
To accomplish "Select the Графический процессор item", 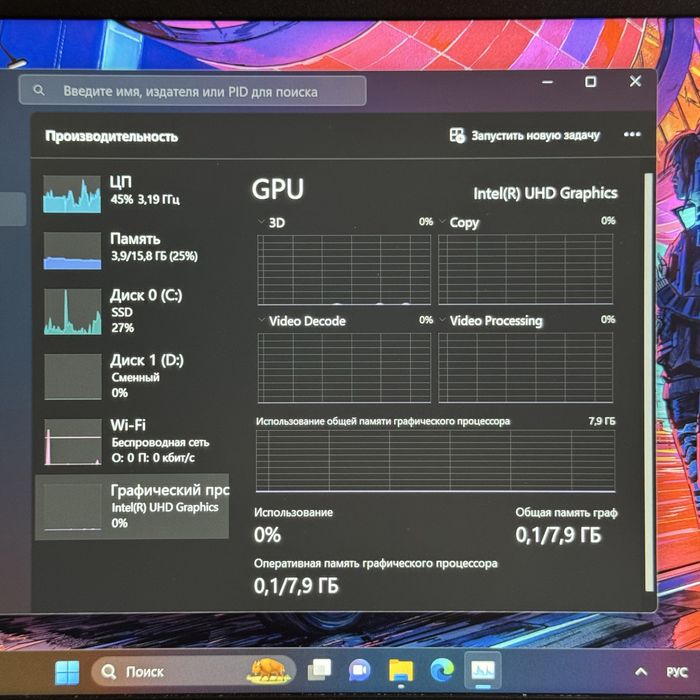I will click(x=132, y=506).
